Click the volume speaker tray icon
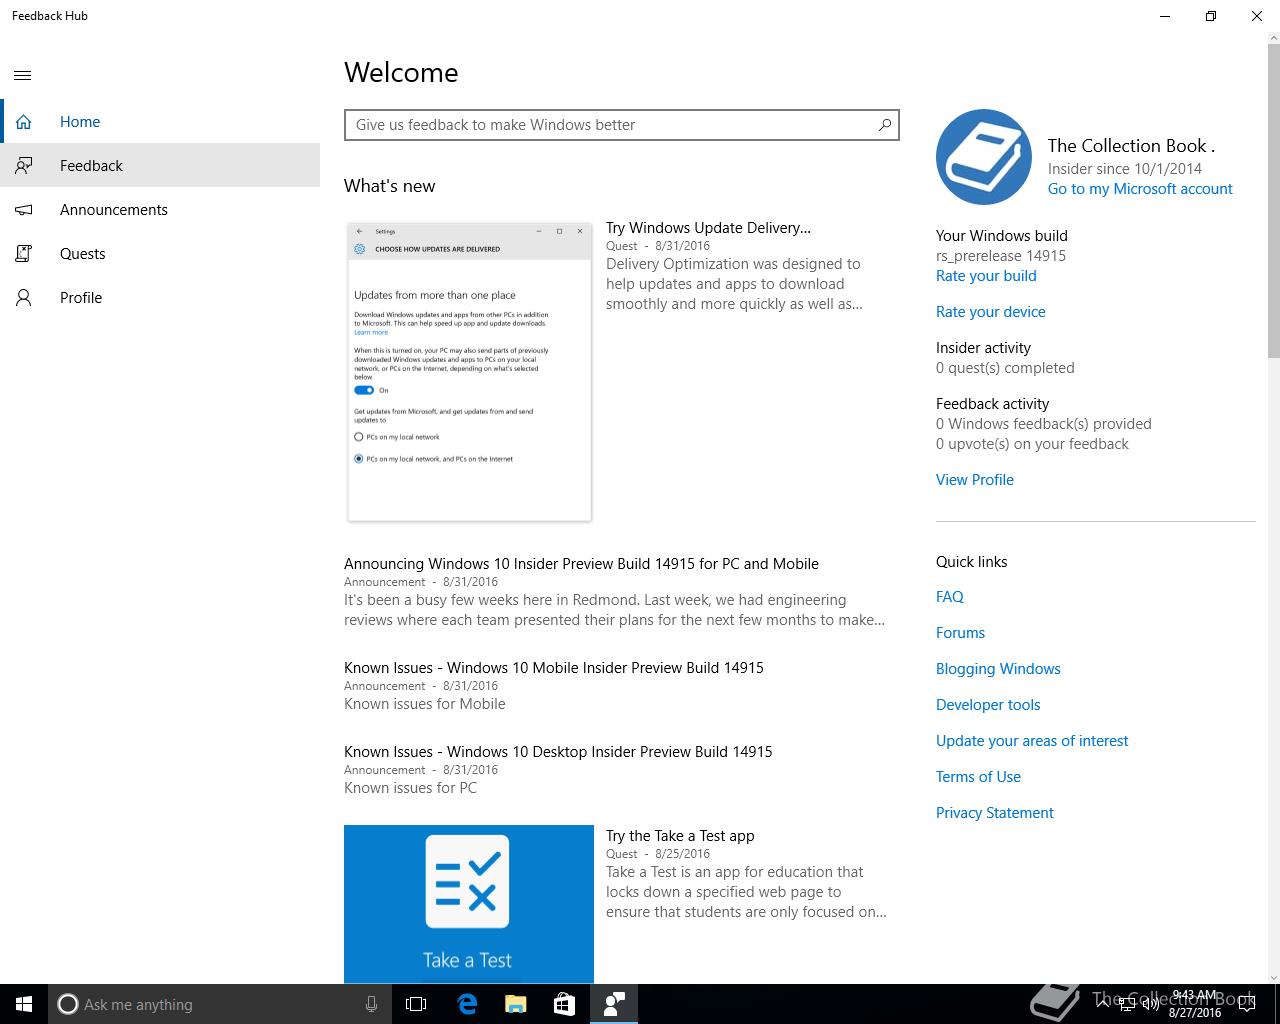This screenshot has width=1280, height=1024. point(1150,1004)
